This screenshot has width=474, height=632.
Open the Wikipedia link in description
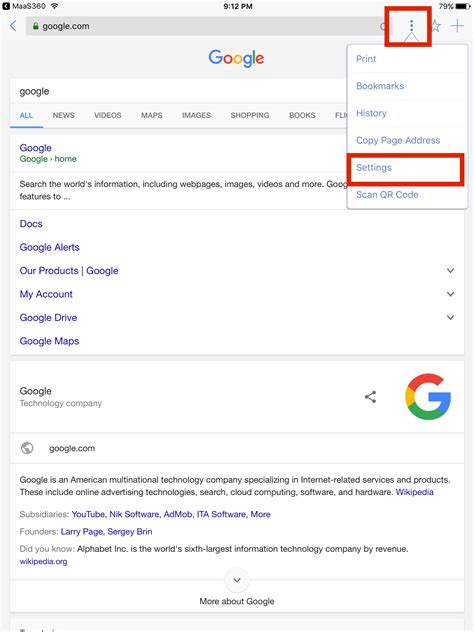coord(415,492)
